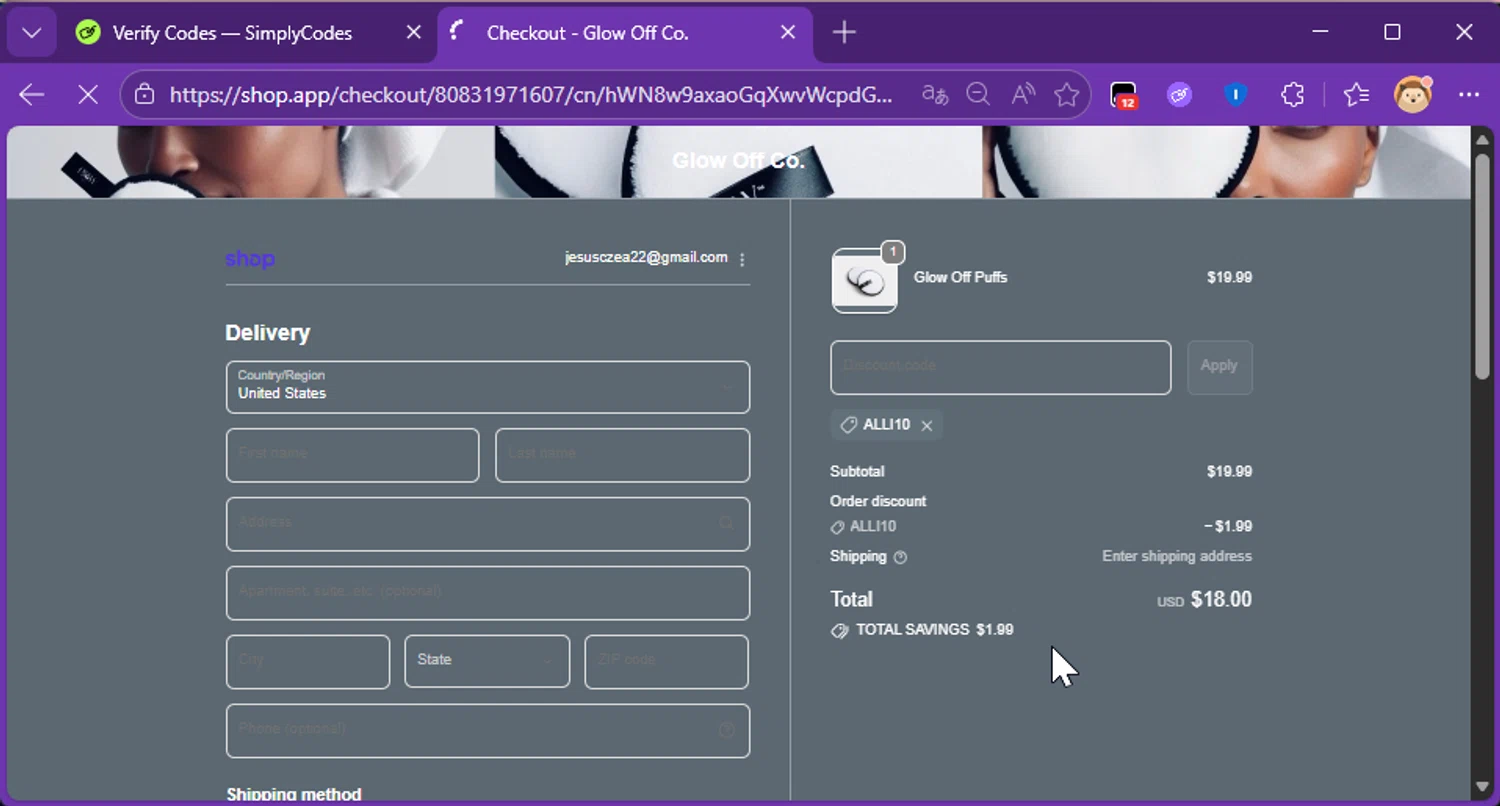Close the Checkout - Glow Off Co. tab
Viewport: 1500px width, 806px height.
click(x=788, y=33)
